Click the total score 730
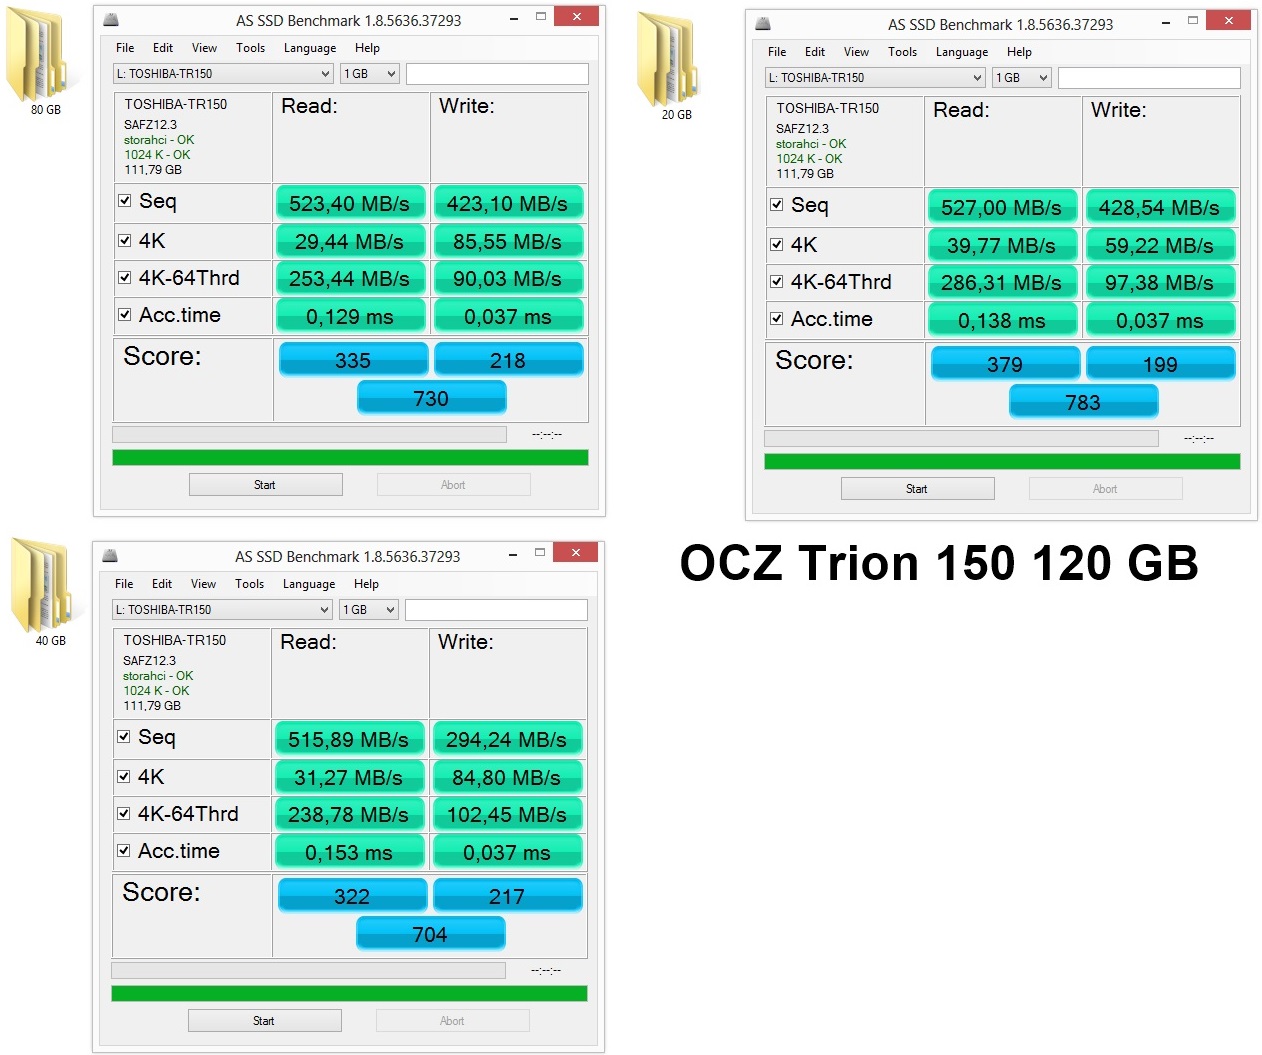Image resolution: width=1262 pixels, height=1055 pixels. point(432,398)
